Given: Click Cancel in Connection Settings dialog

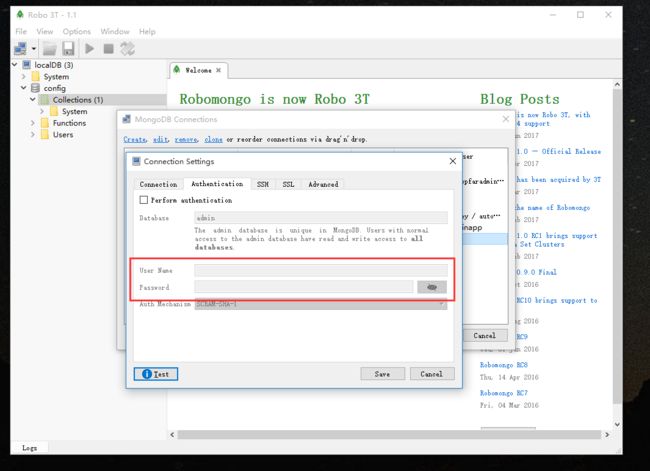Looking at the screenshot, I should 432,374.
